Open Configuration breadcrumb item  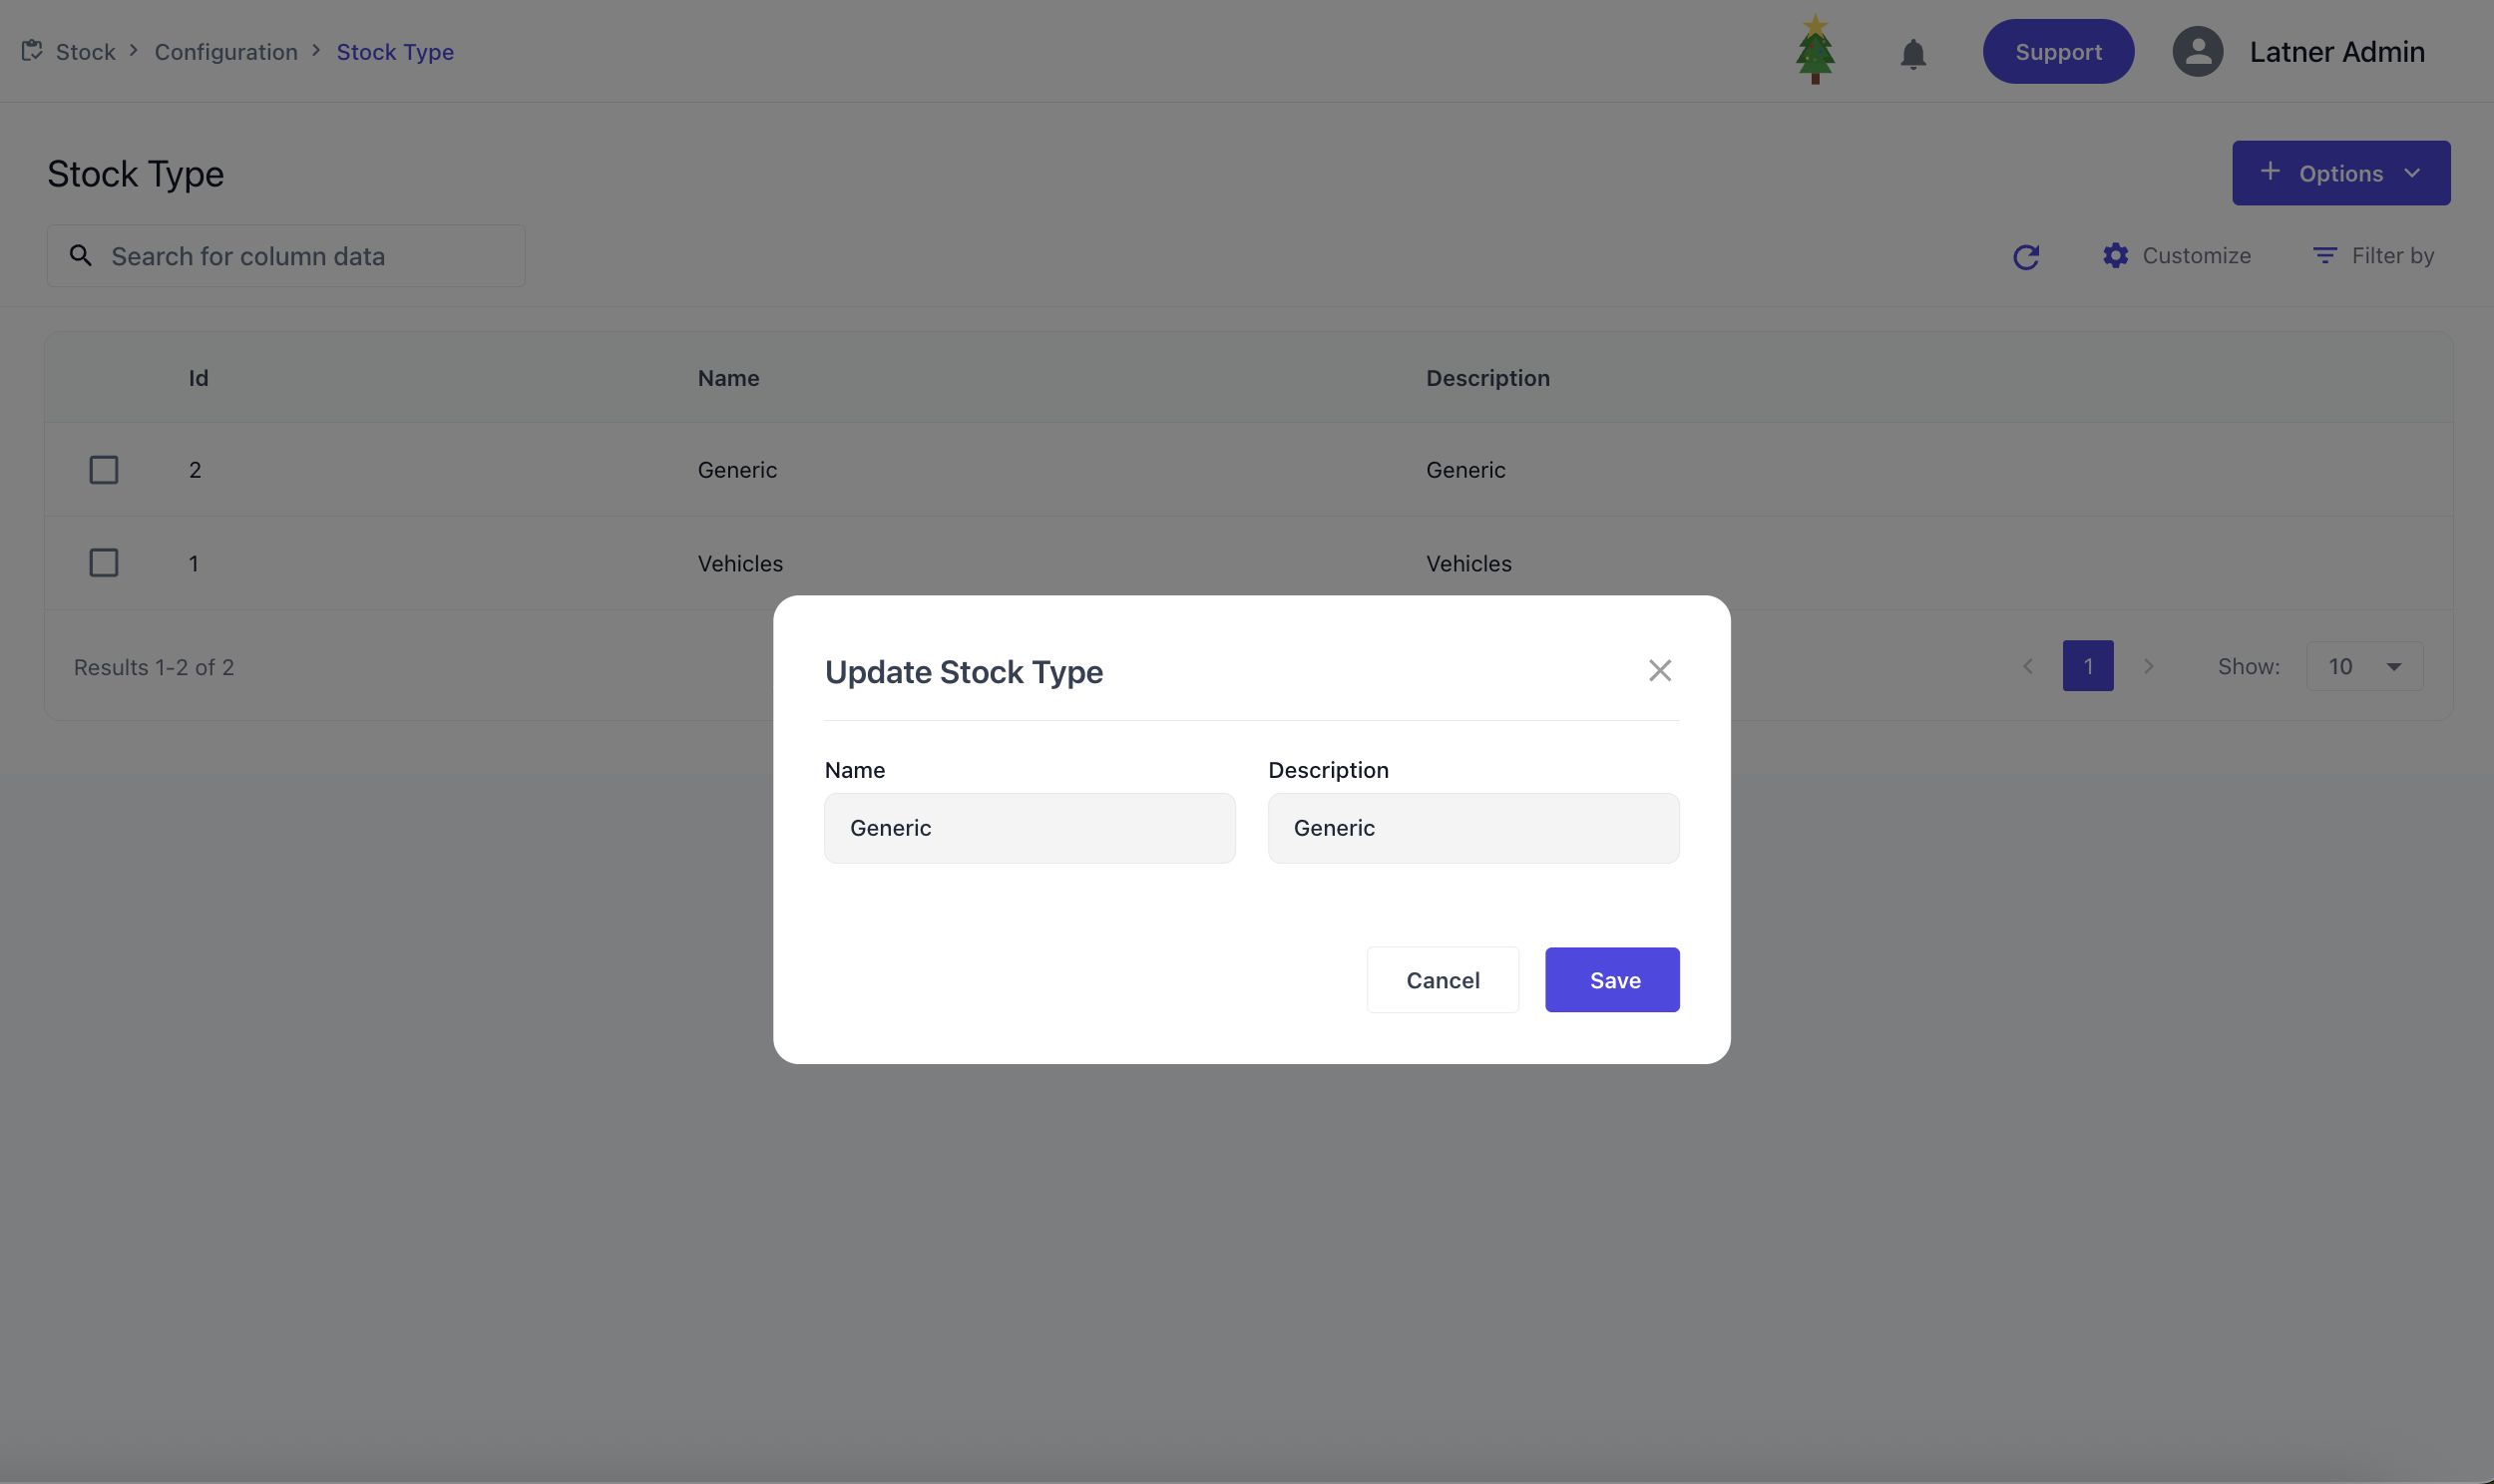226,52
